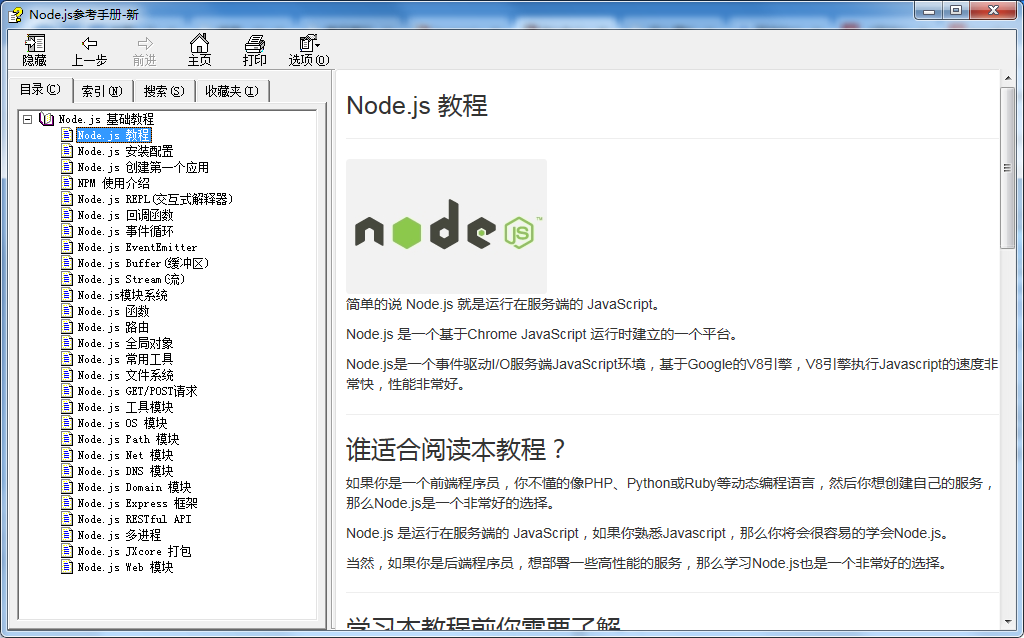
Task: Select Node.js EventEmitter in the tree
Action: tap(137, 247)
